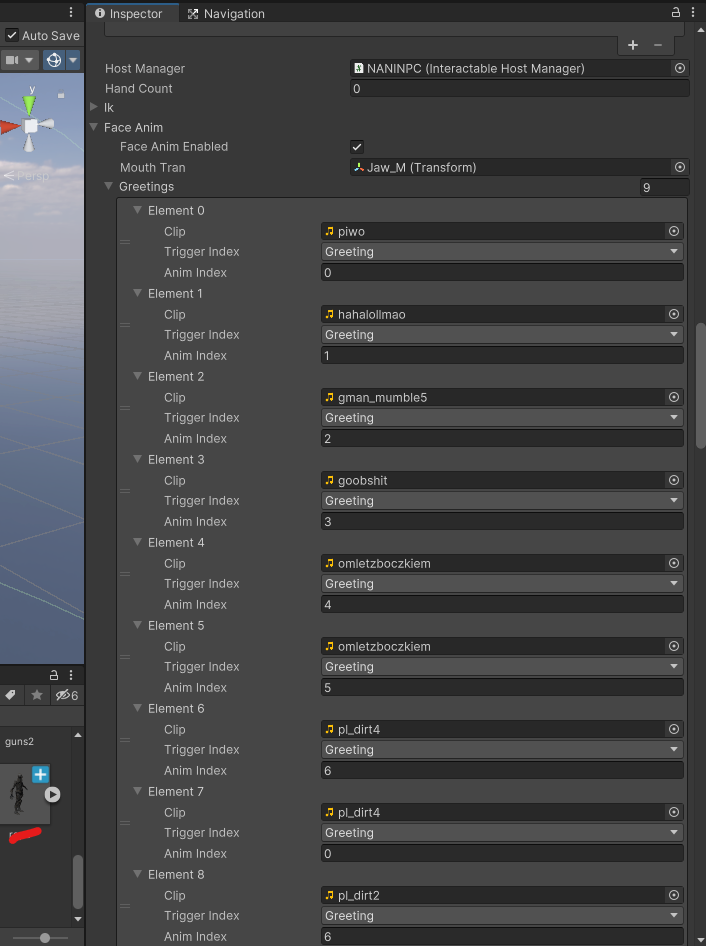Viewport: 706px width, 946px height.
Task: Click the gizmos globe icon
Action: coord(54,60)
